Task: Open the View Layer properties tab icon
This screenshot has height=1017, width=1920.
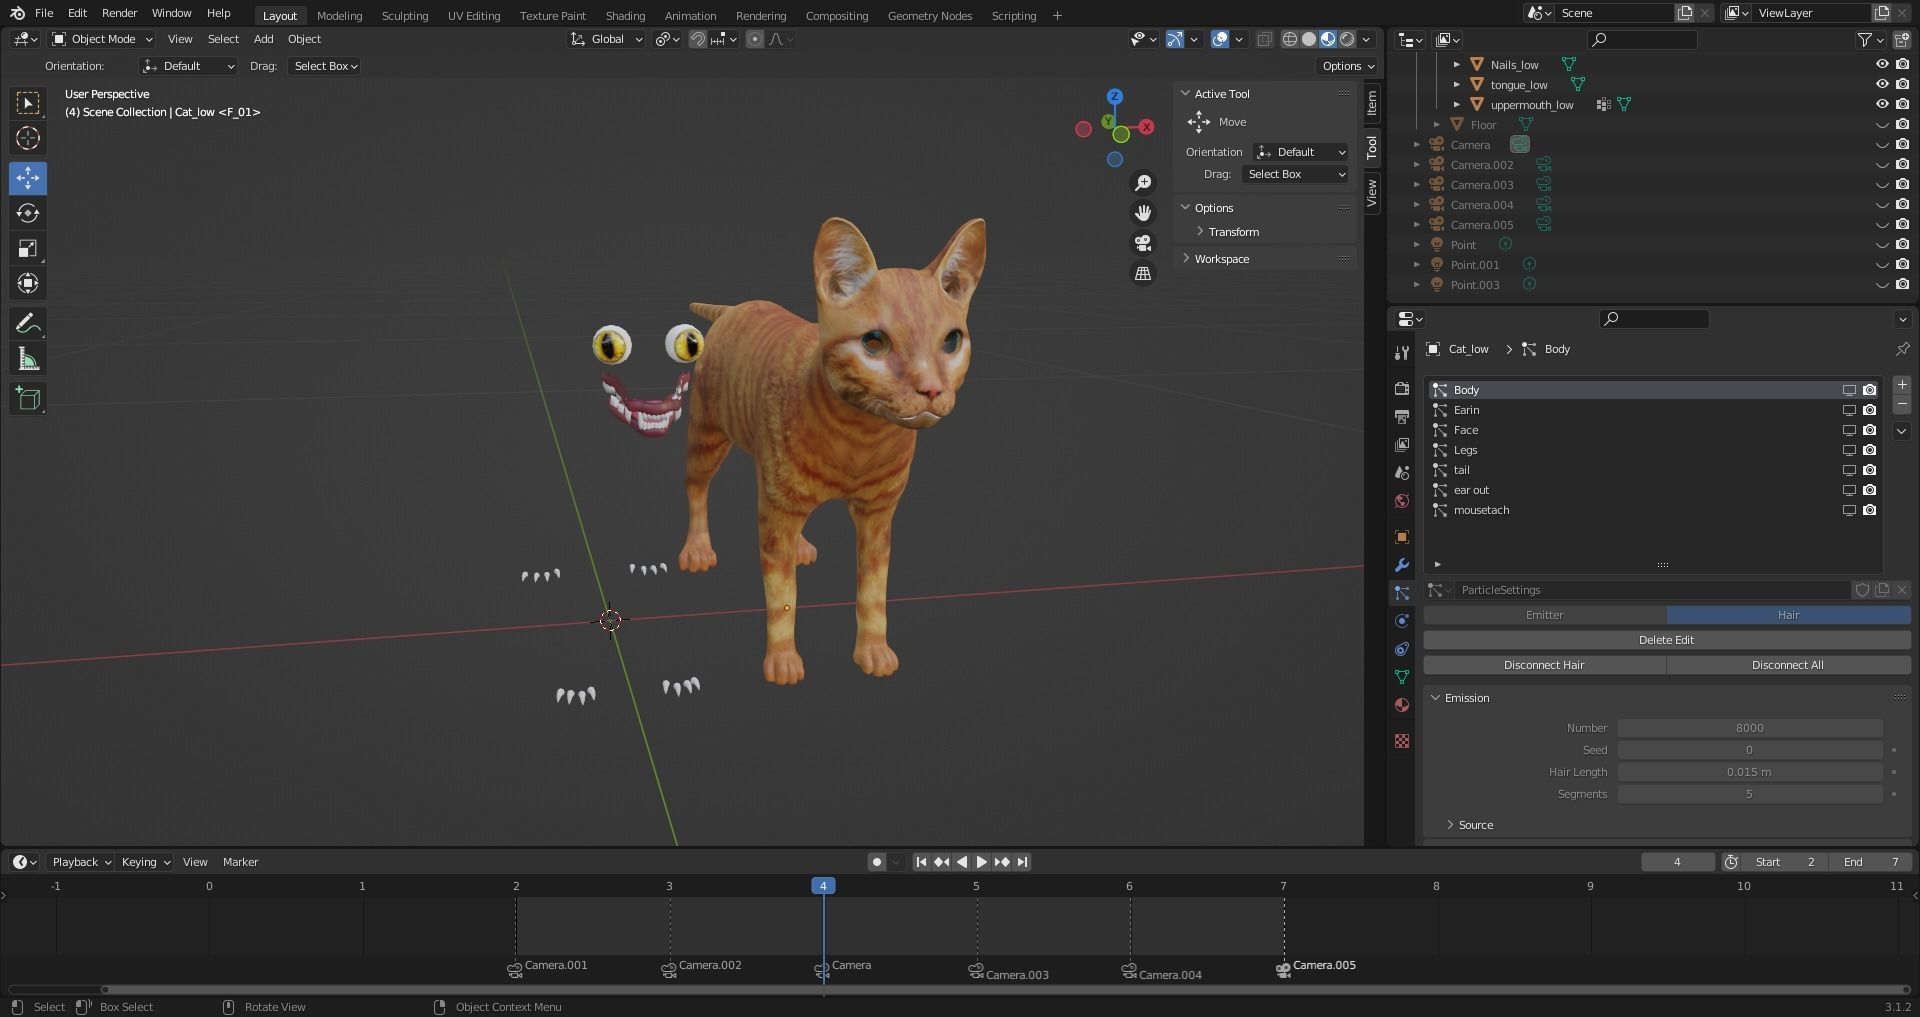Action: pos(1402,444)
